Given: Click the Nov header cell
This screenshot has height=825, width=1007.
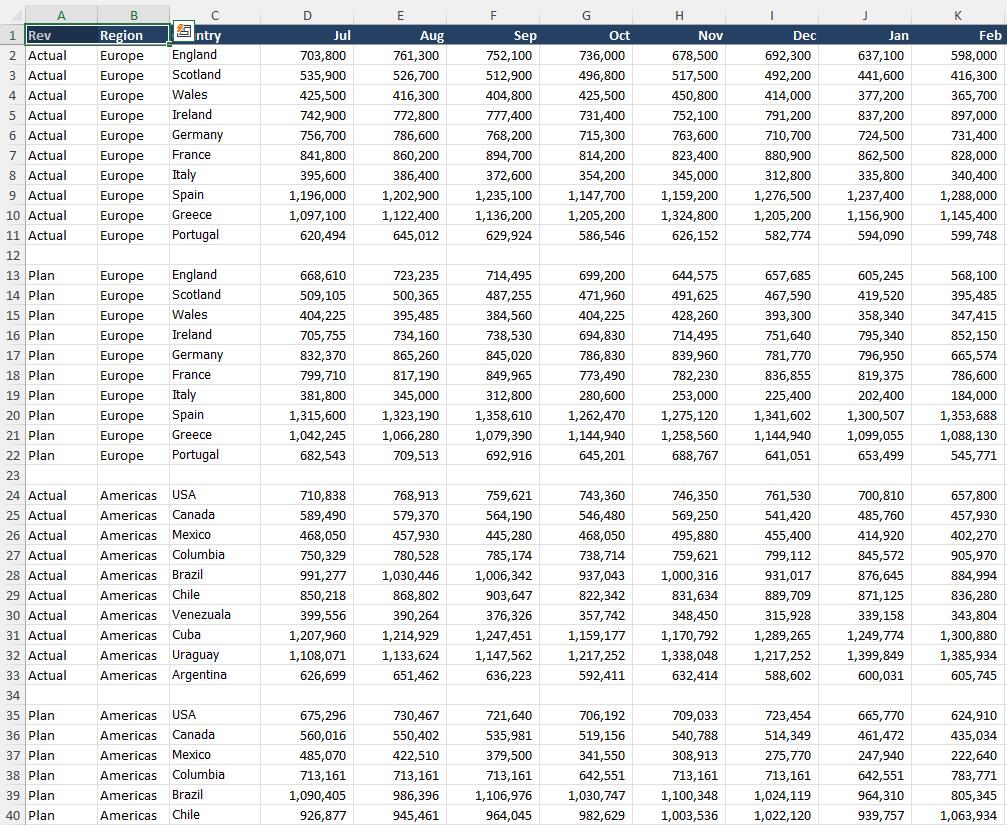Looking at the screenshot, I should pos(679,35).
